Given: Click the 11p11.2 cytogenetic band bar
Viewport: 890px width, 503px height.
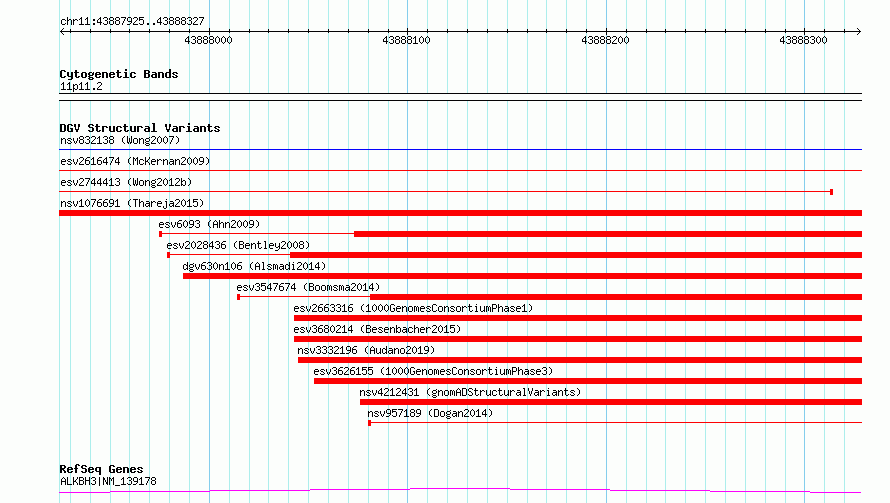Looking at the screenshot, I should point(460,97).
